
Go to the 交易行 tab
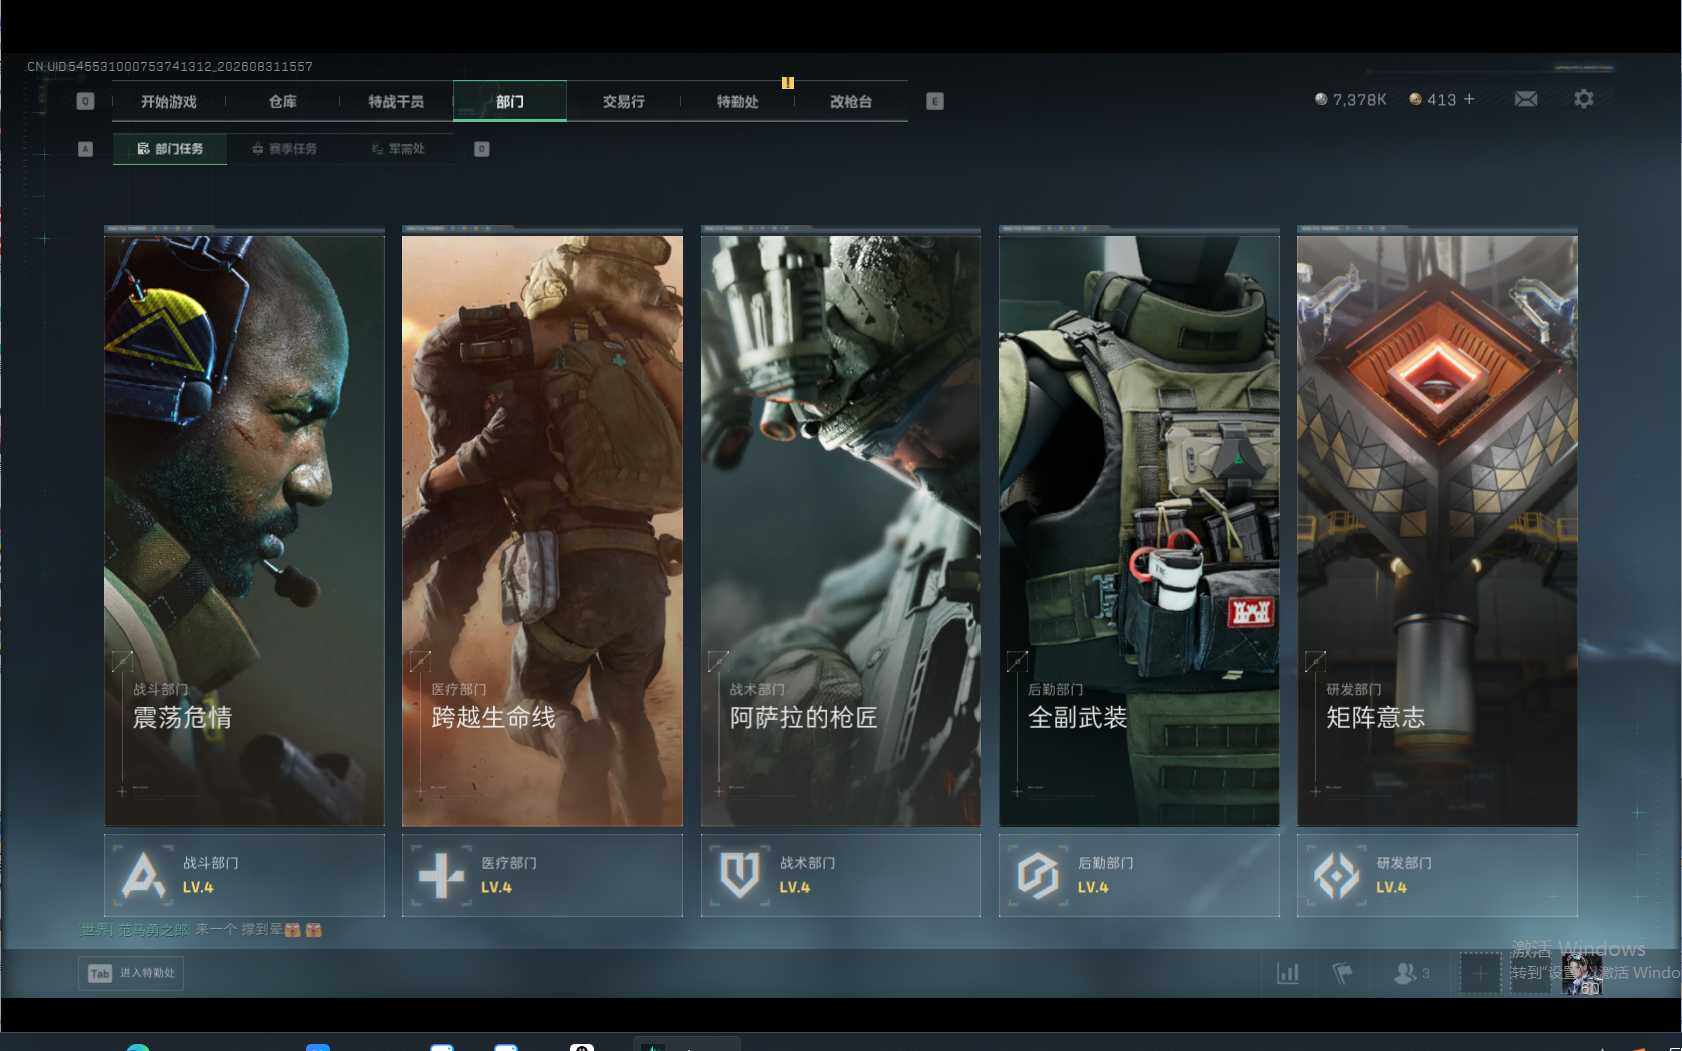623,101
